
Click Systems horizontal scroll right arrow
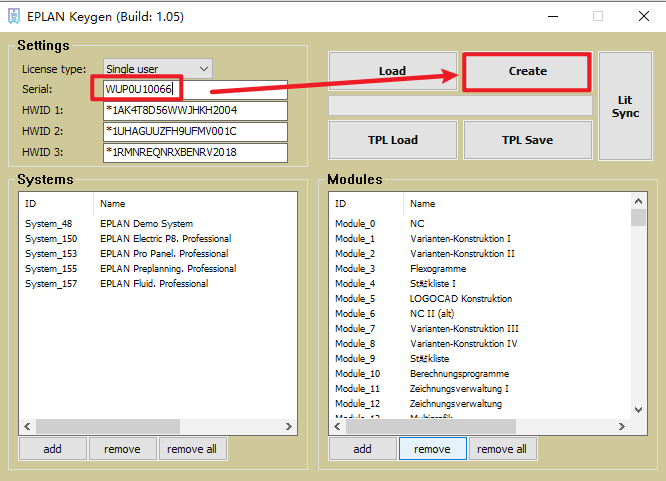289,426
